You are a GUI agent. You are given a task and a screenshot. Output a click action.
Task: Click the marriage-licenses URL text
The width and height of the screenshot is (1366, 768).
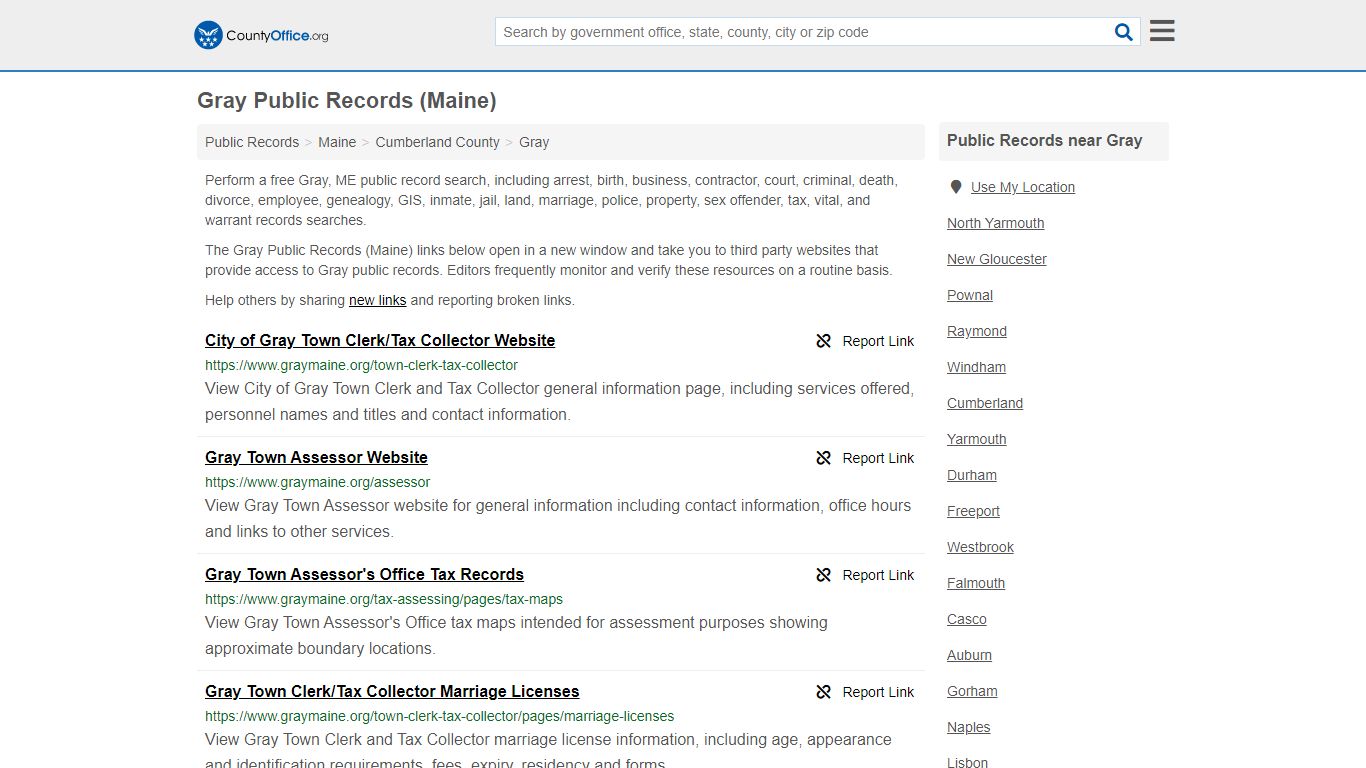click(x=439, y=716)
